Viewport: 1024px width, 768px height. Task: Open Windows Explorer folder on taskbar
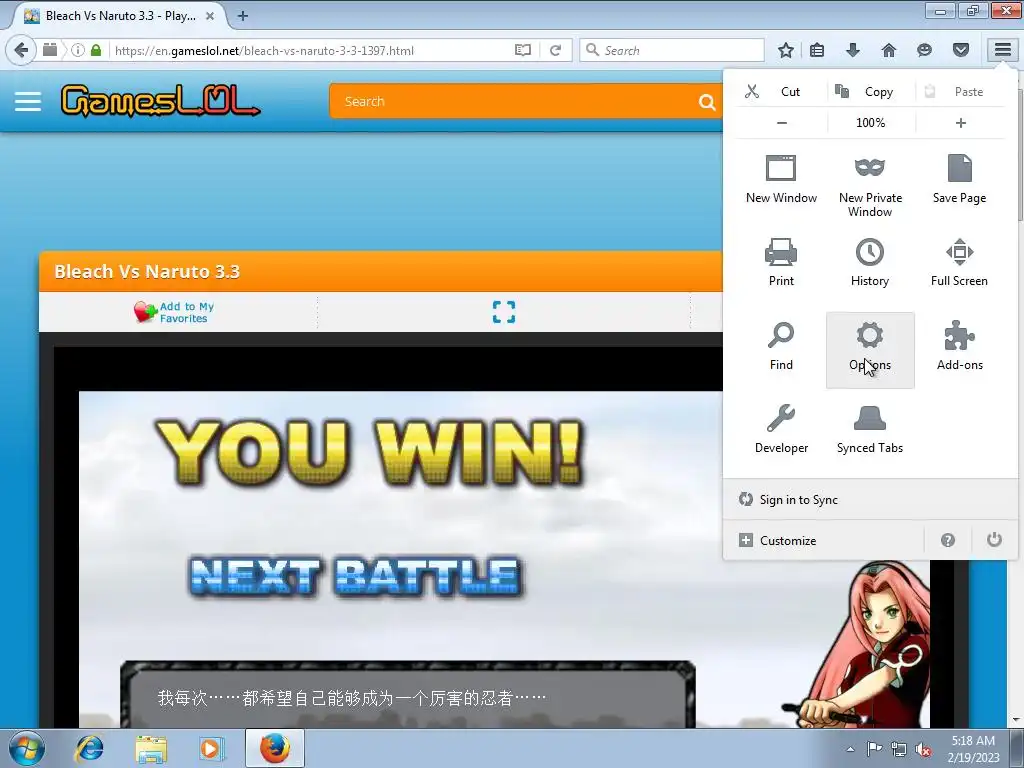(x=151, y=748)
